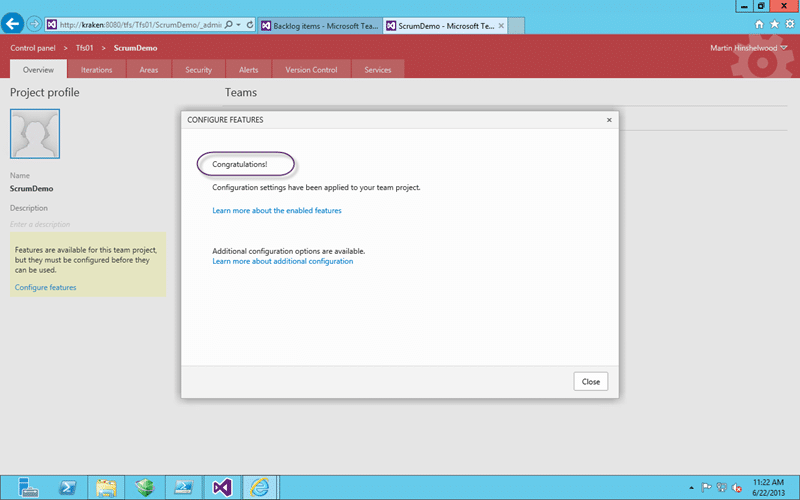Open the Services tab
The image size is (800, 500).
(x=378, y=69)
